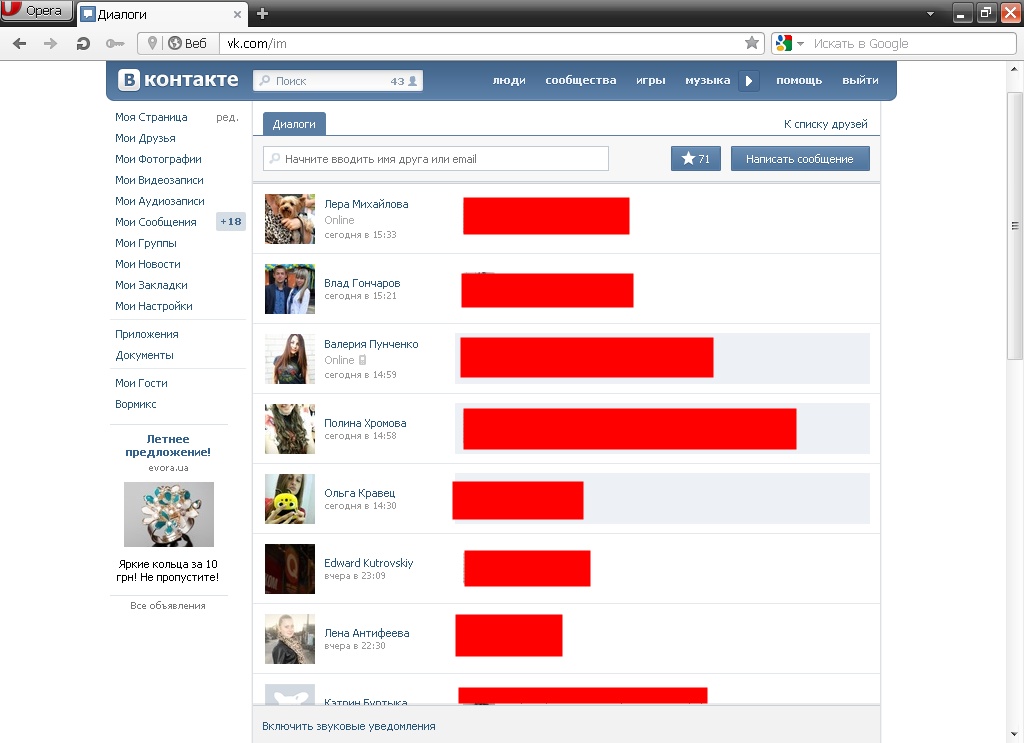This screenshot has height=743, width=1024.
Task: Open люди in the top menu
Action: point(509,80)
